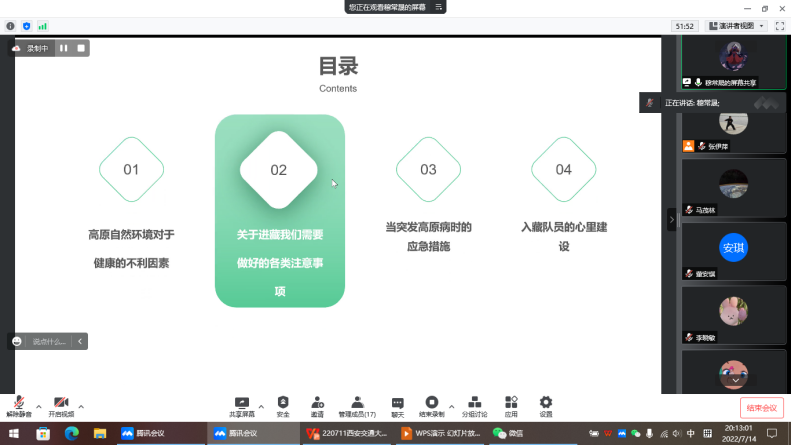Stop the recording with the square button

[81, 47]
